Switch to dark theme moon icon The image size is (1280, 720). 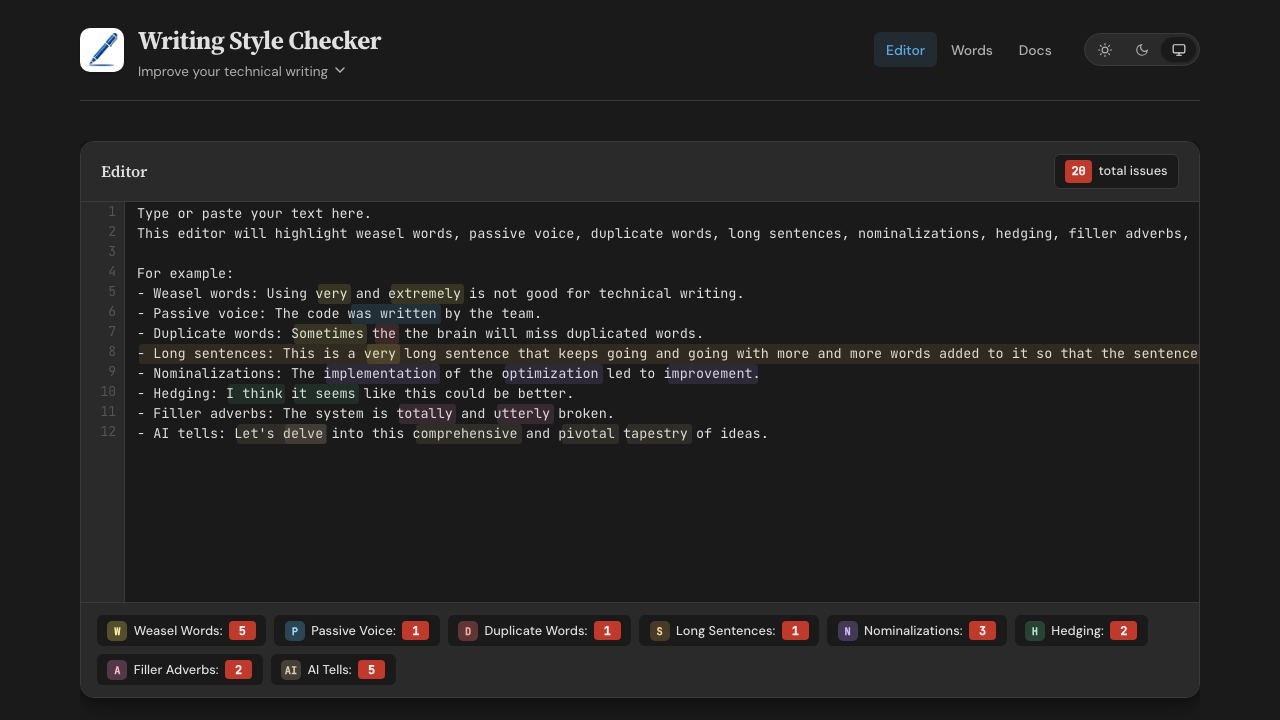tap(1142, 50)
